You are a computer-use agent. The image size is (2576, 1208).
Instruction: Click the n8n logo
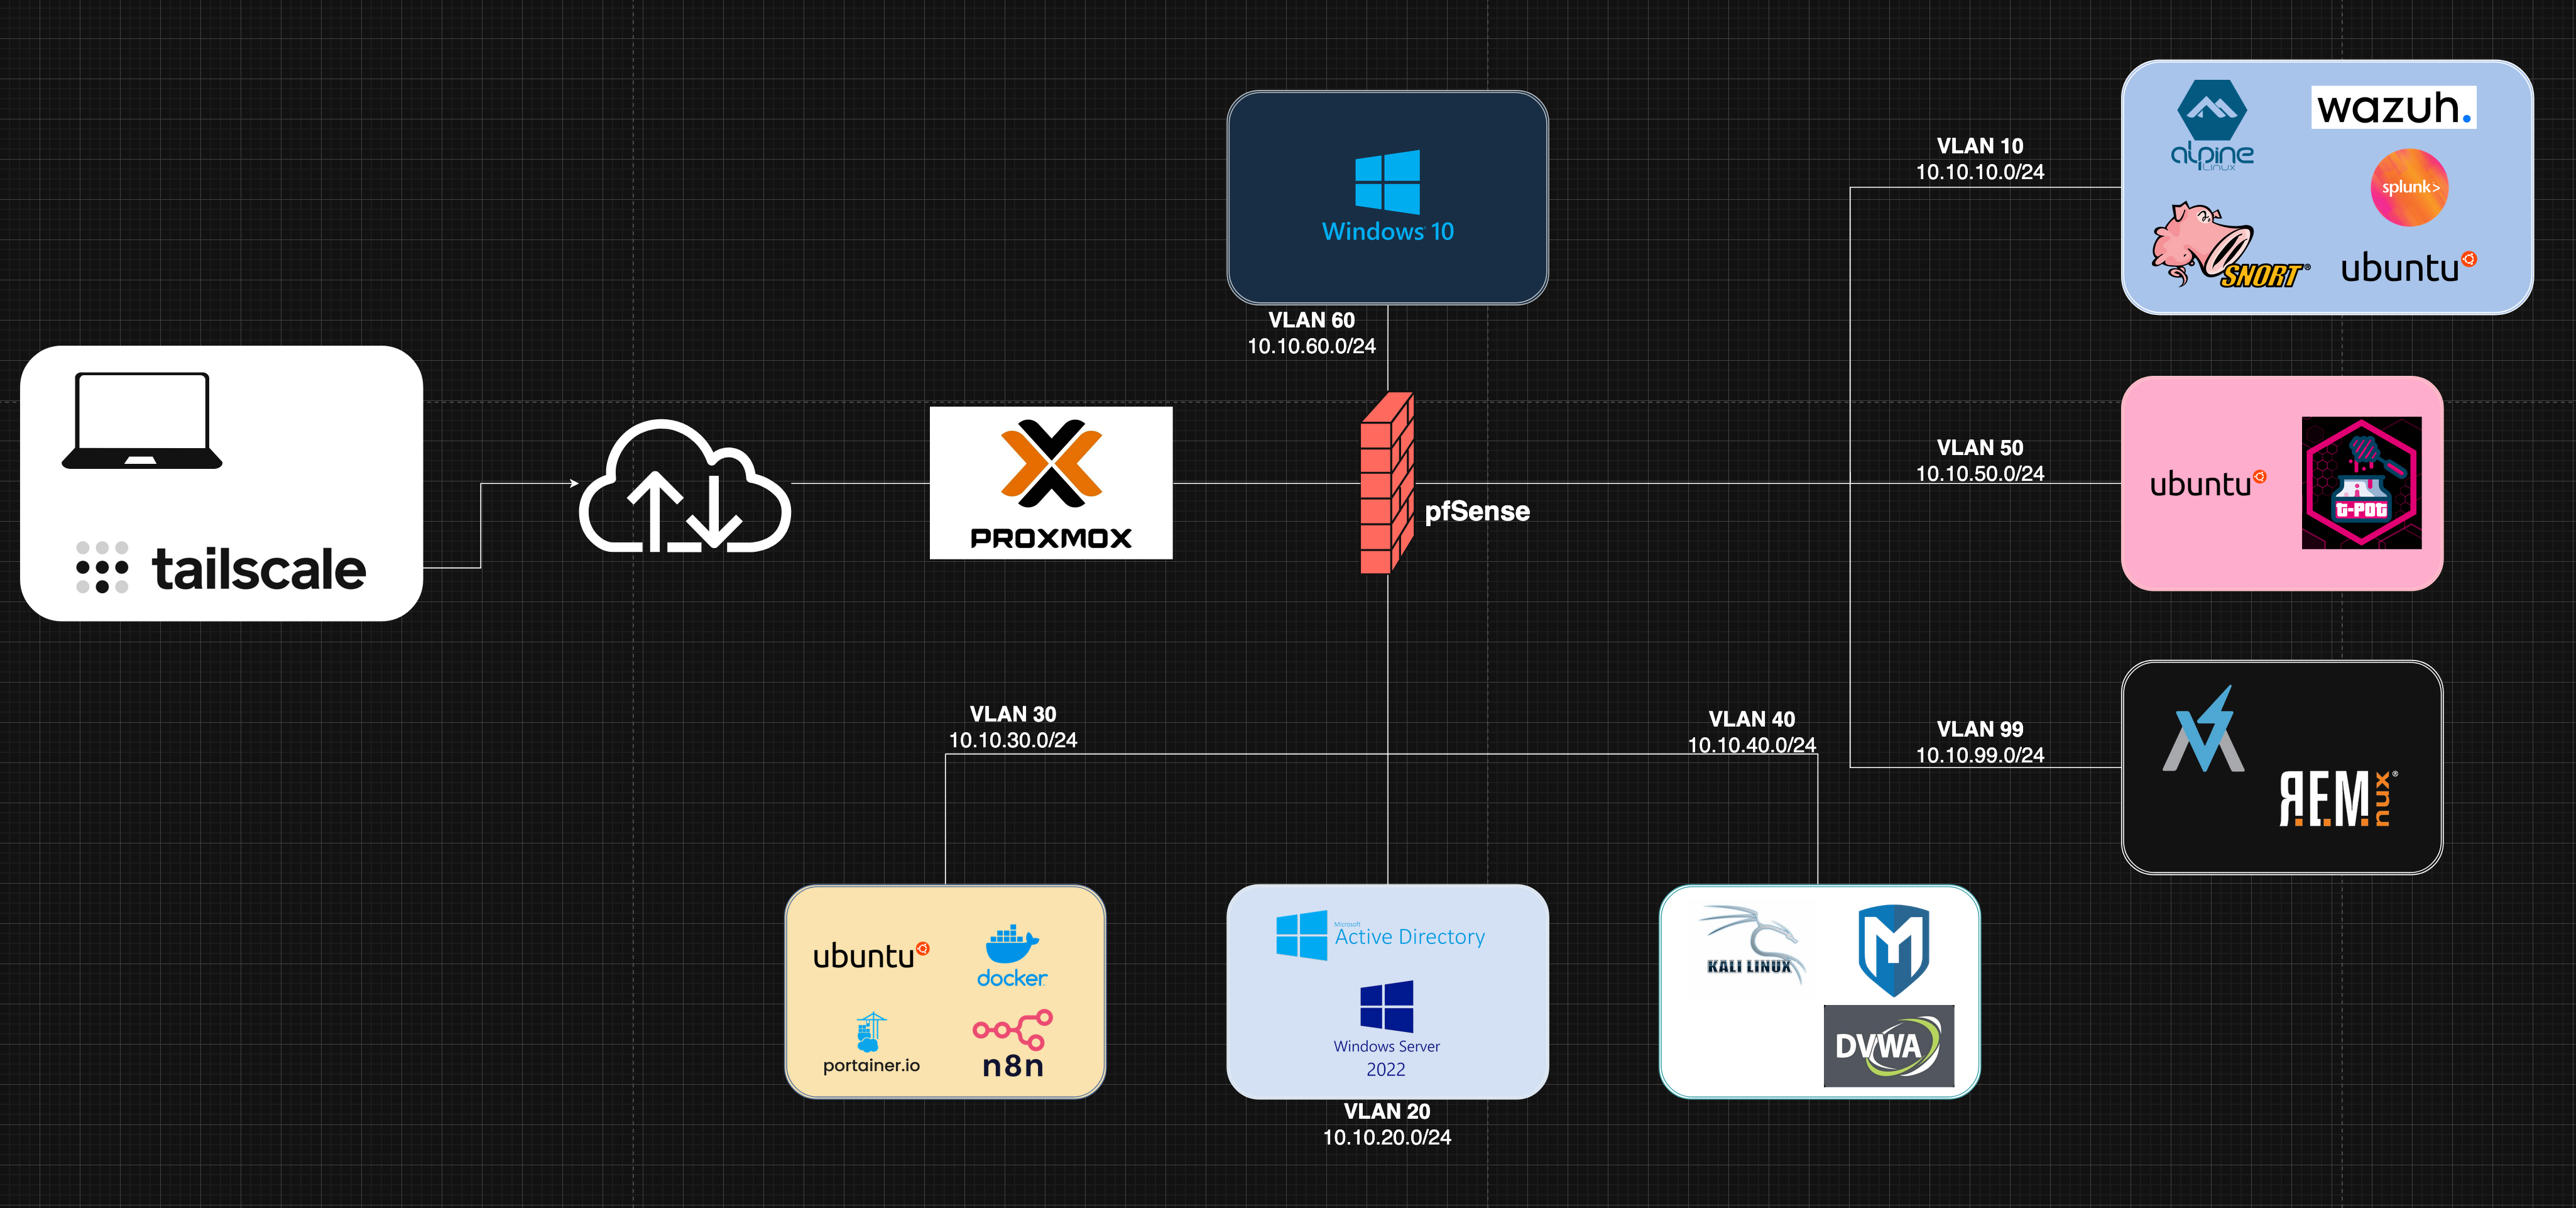[x=1013, y=1044]
